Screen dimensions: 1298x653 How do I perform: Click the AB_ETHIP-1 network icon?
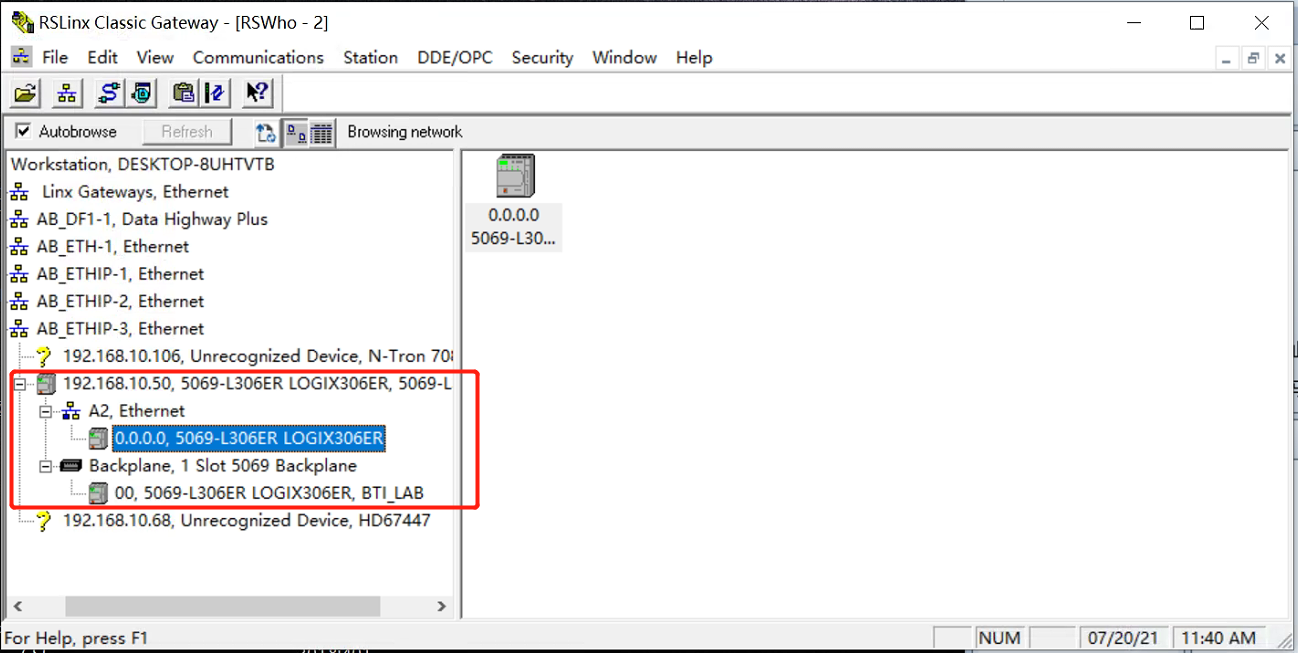point(19,274)
